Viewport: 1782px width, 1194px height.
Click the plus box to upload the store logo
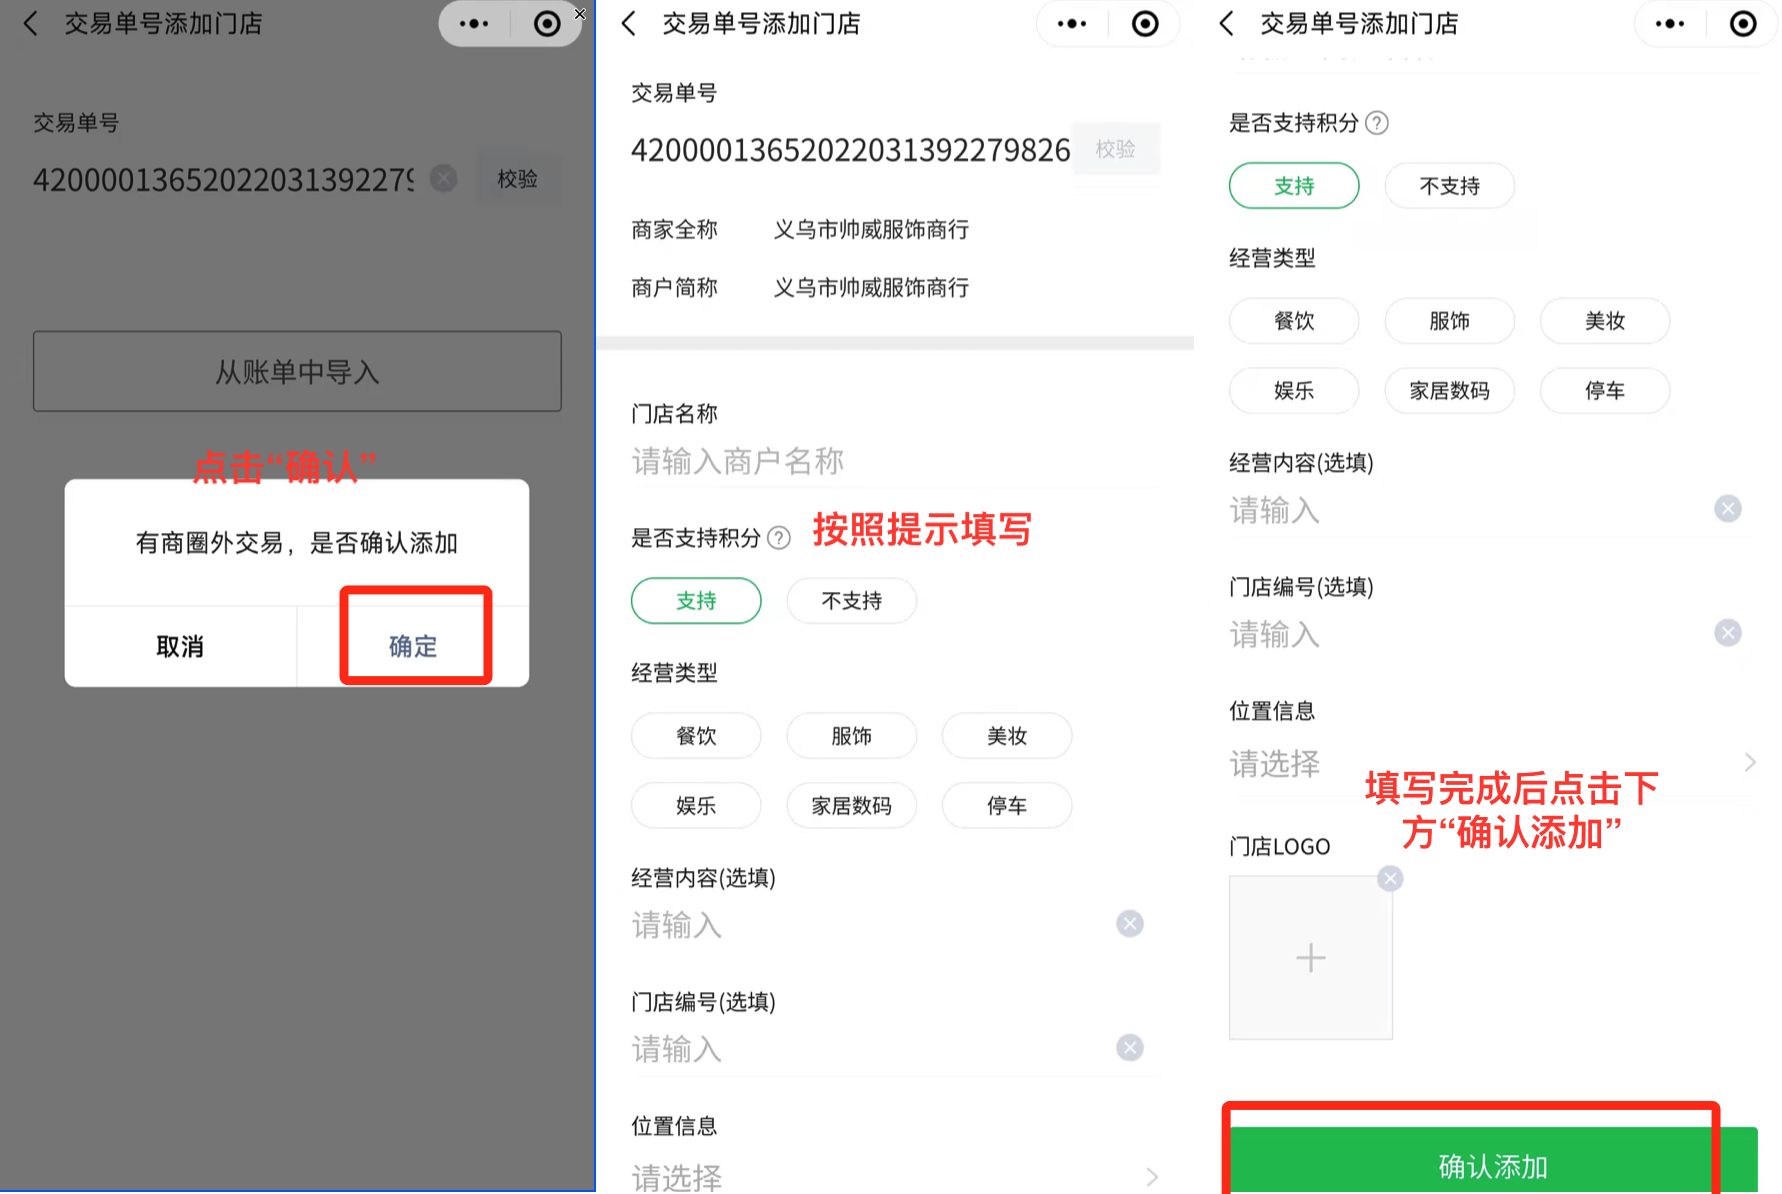[1310, 958]
